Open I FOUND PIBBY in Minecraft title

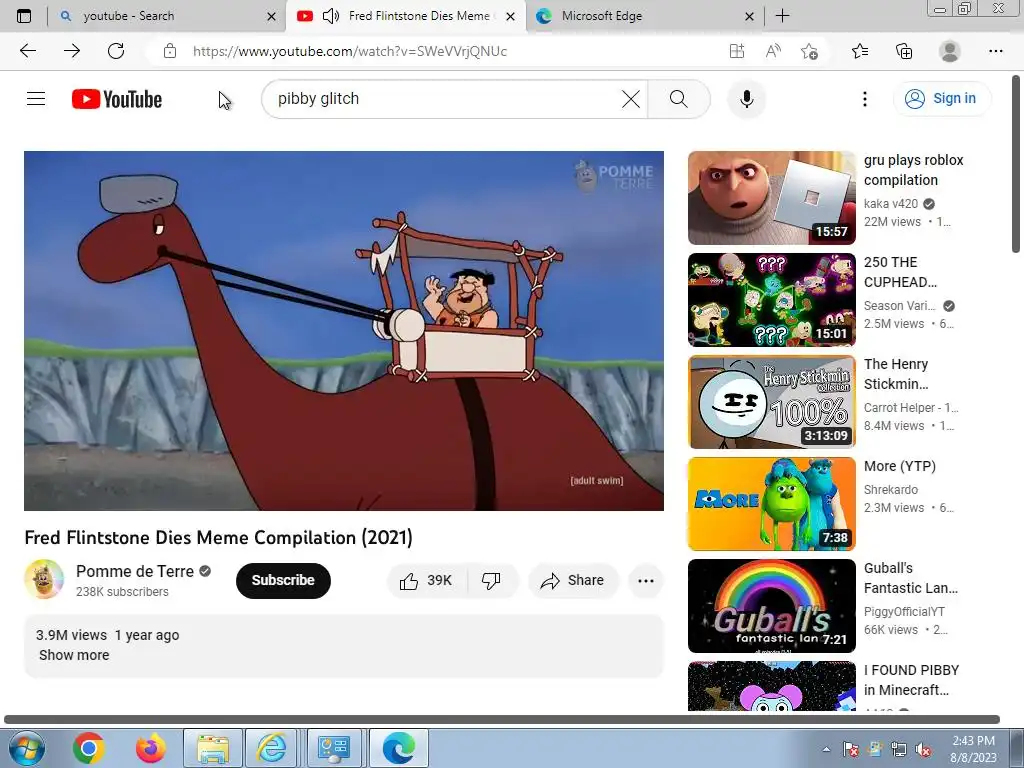(x=911, y=680)
